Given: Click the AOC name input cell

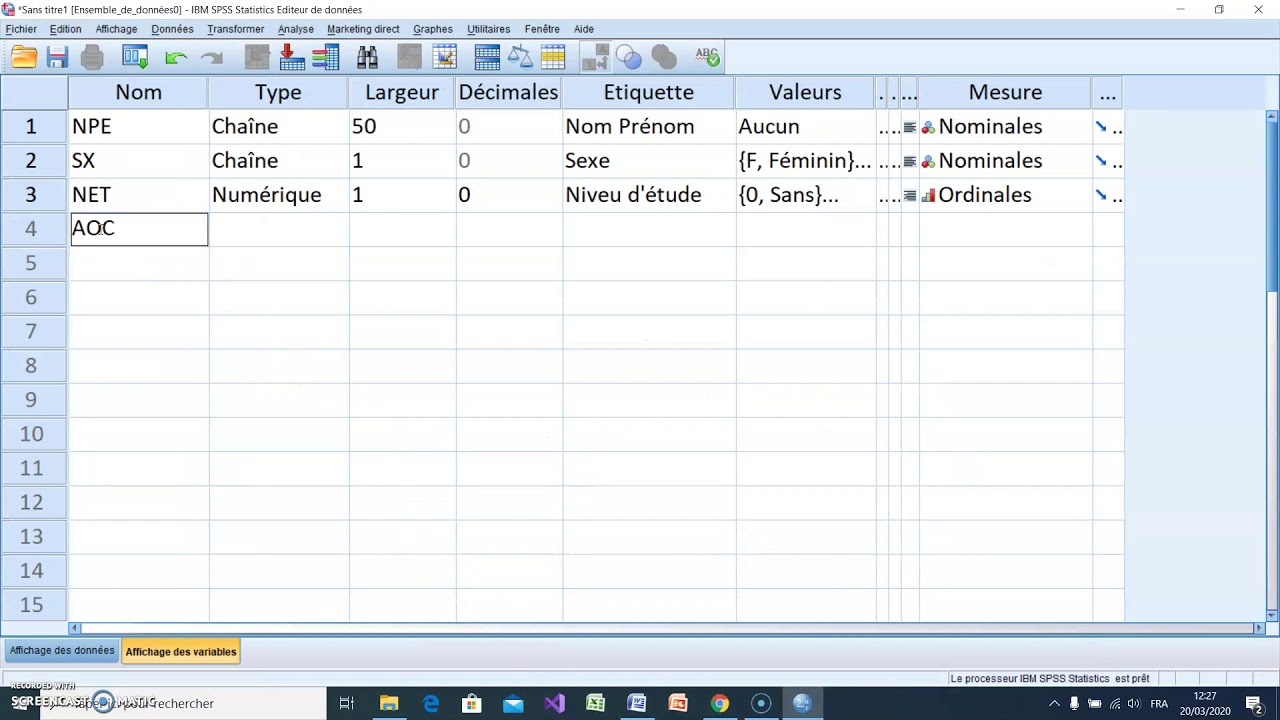Looking at the screenshot, I should point(139,228).
